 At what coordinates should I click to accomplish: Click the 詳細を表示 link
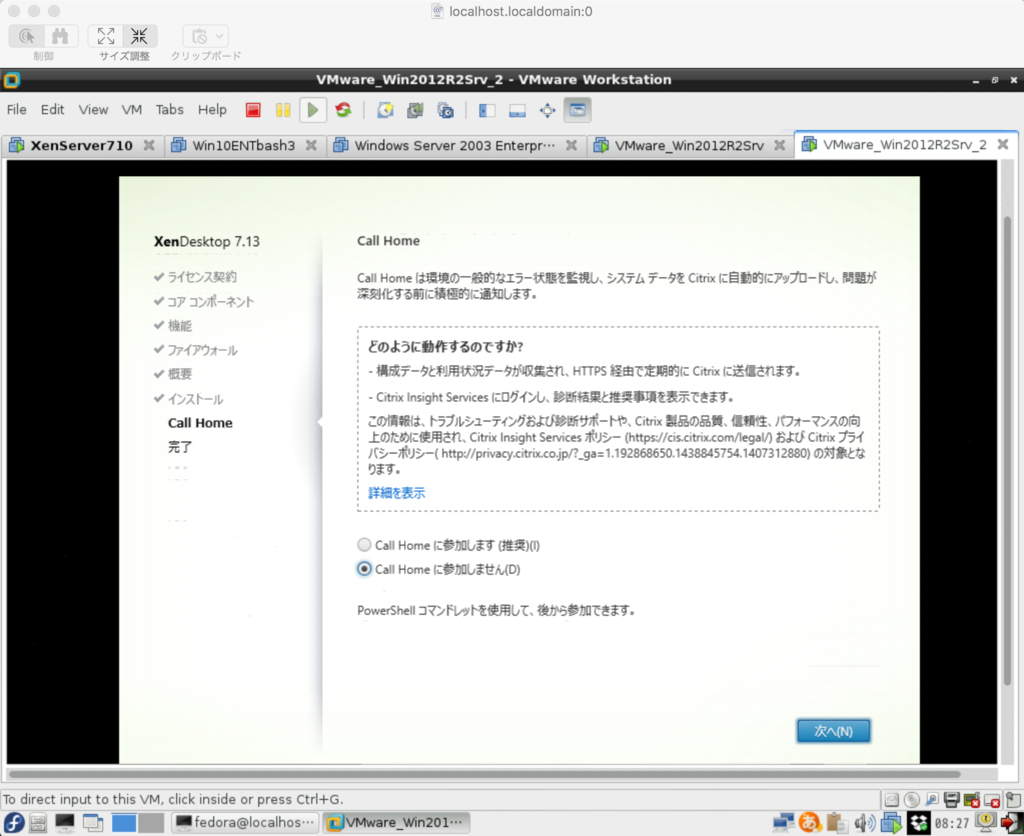pyautogui.click(x=396, y=493)
